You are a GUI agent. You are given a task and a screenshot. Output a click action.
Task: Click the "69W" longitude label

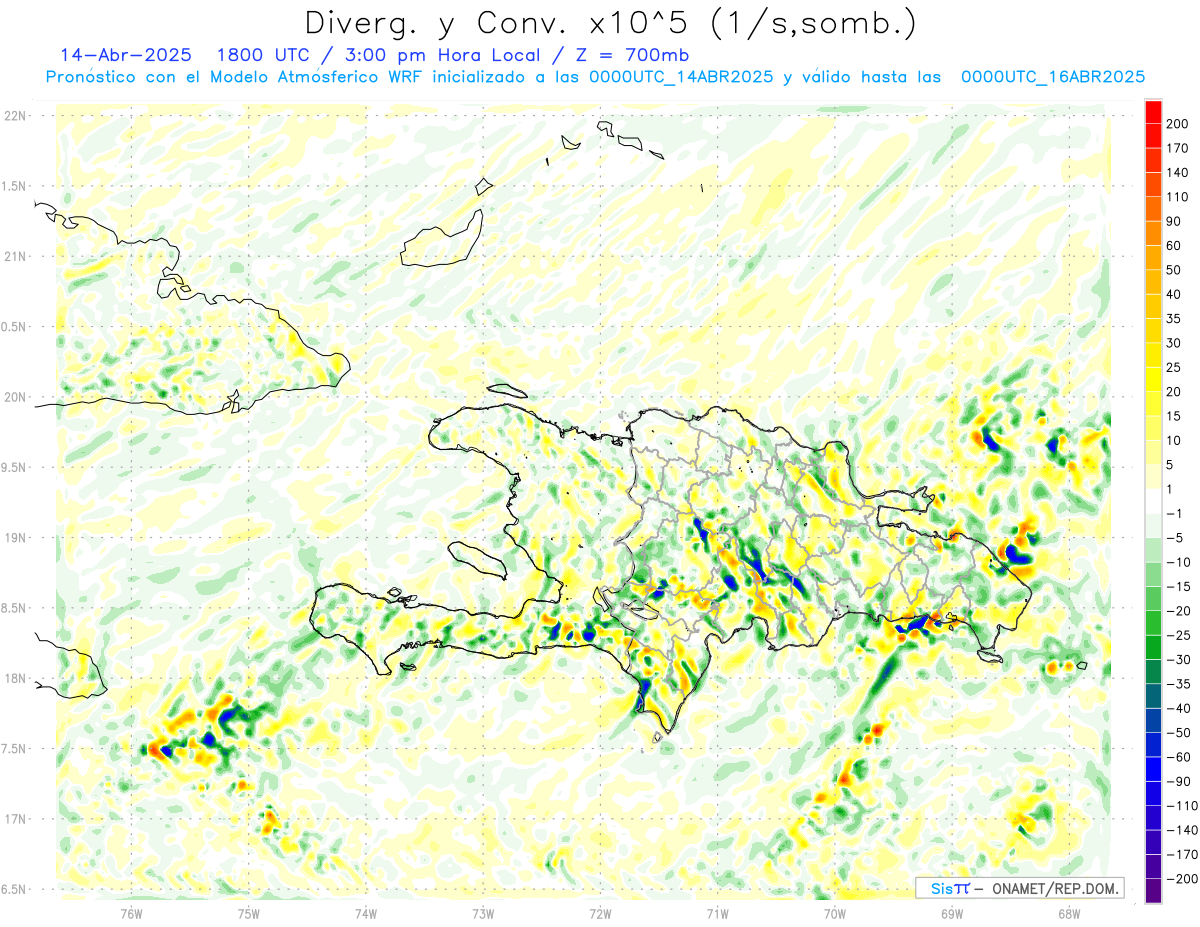coord(952,913)
